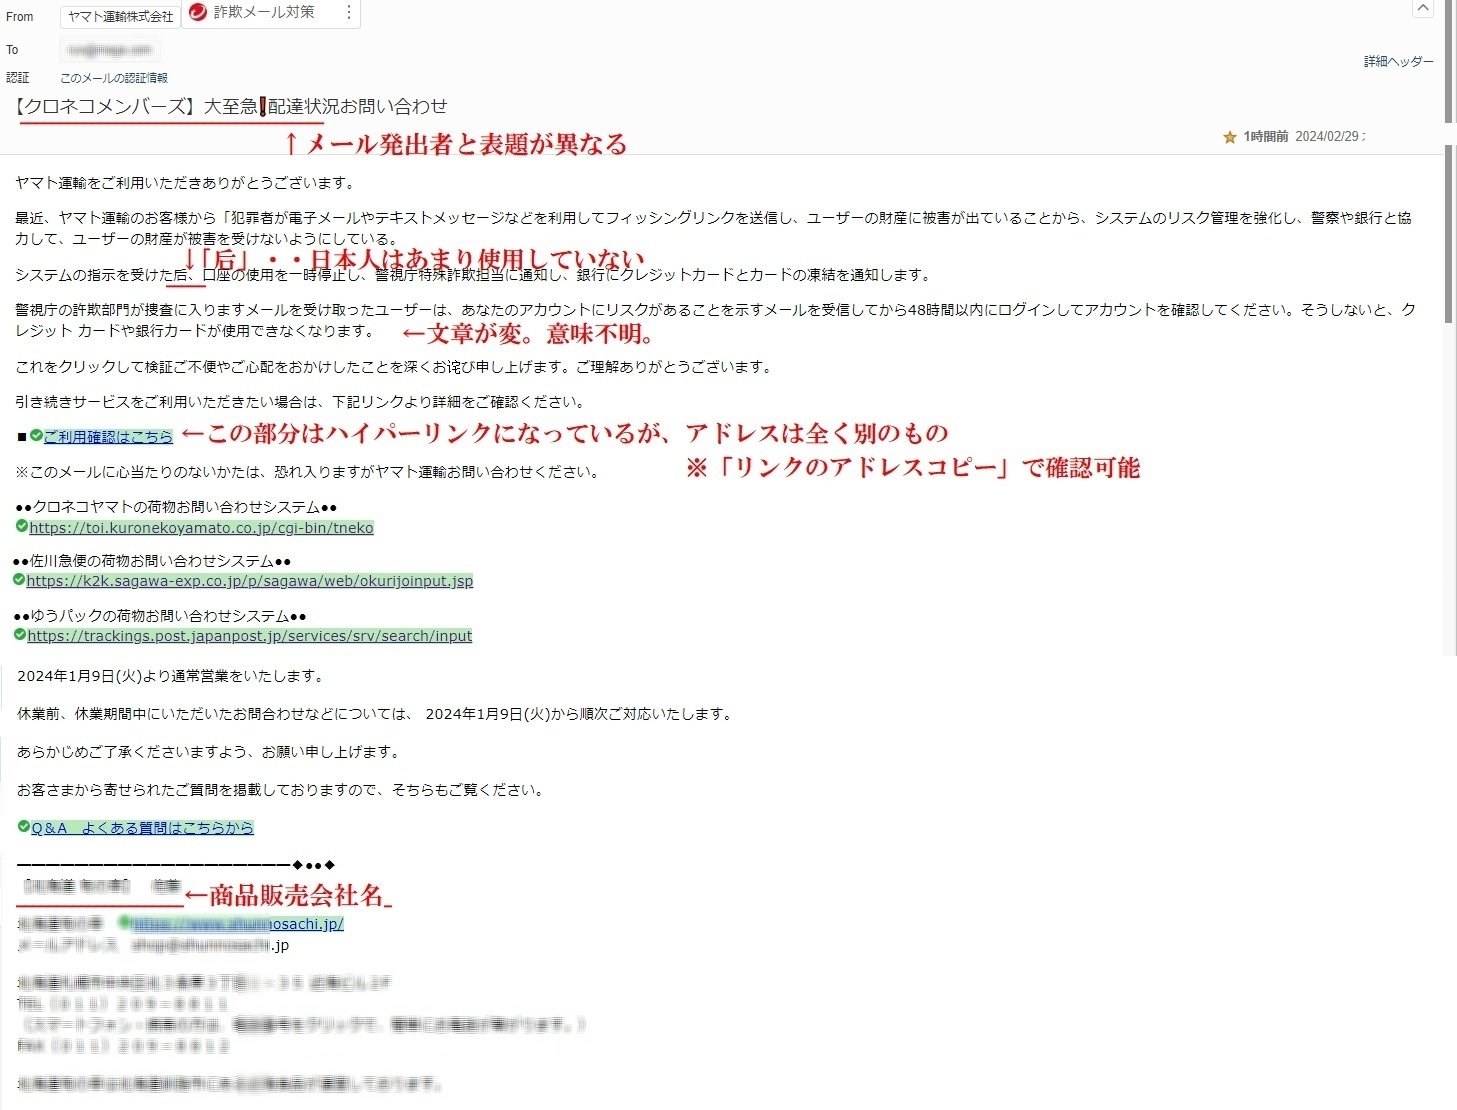Click heading ●●クロネコヤマトの荷物お問い合わせシステム●●
Screen dimensions: 1457x1110
(x=176, y=507)
